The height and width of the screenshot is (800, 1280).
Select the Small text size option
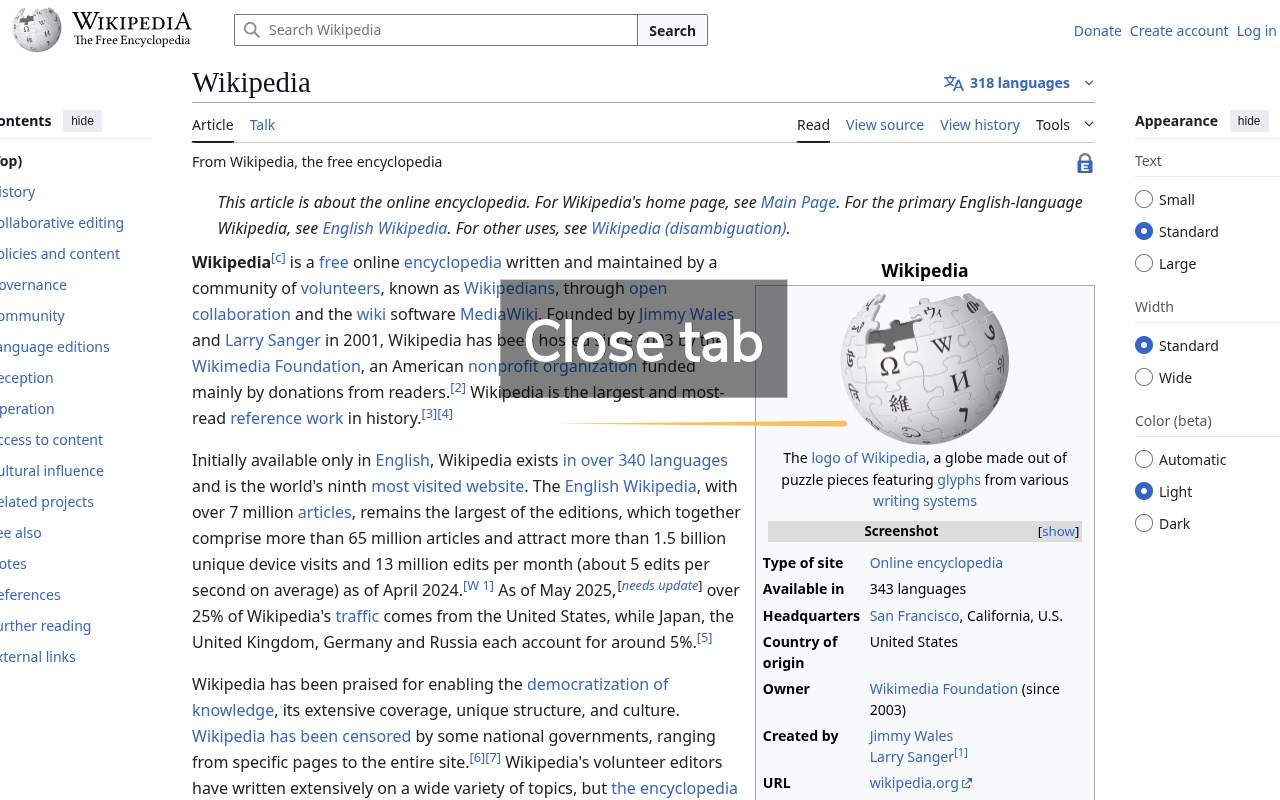tap(1144, 199)
